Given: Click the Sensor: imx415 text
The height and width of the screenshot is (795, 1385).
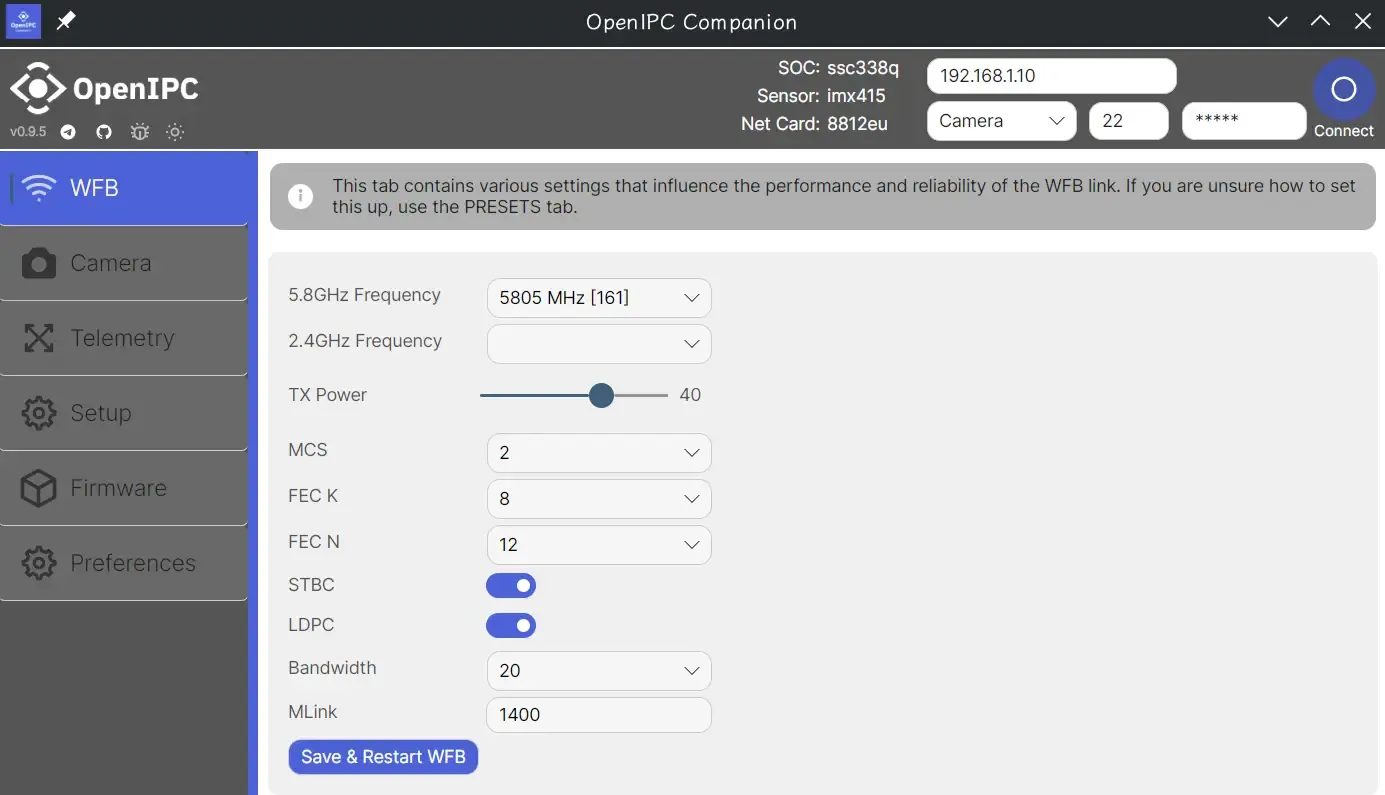Looking at the screenshot, I should pyautogui.click(x=821, y=96).
